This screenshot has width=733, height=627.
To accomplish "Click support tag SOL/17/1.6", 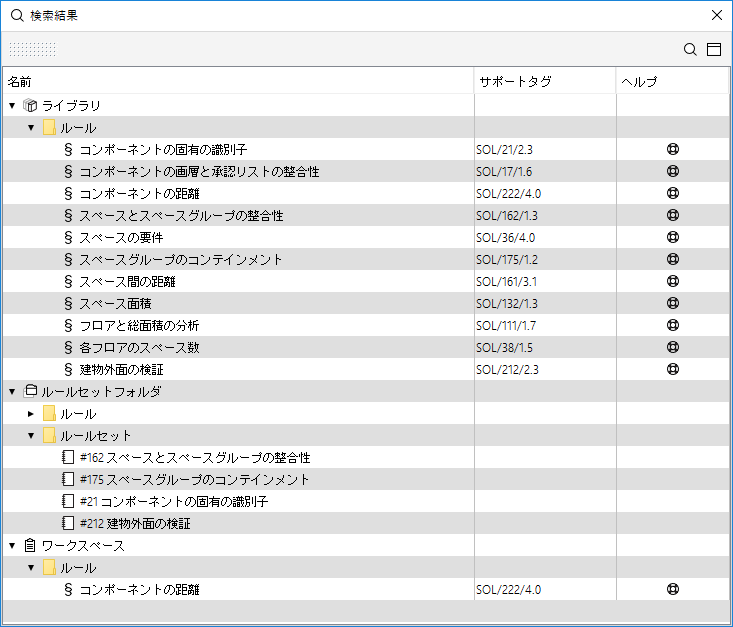I will coord(504,172).
